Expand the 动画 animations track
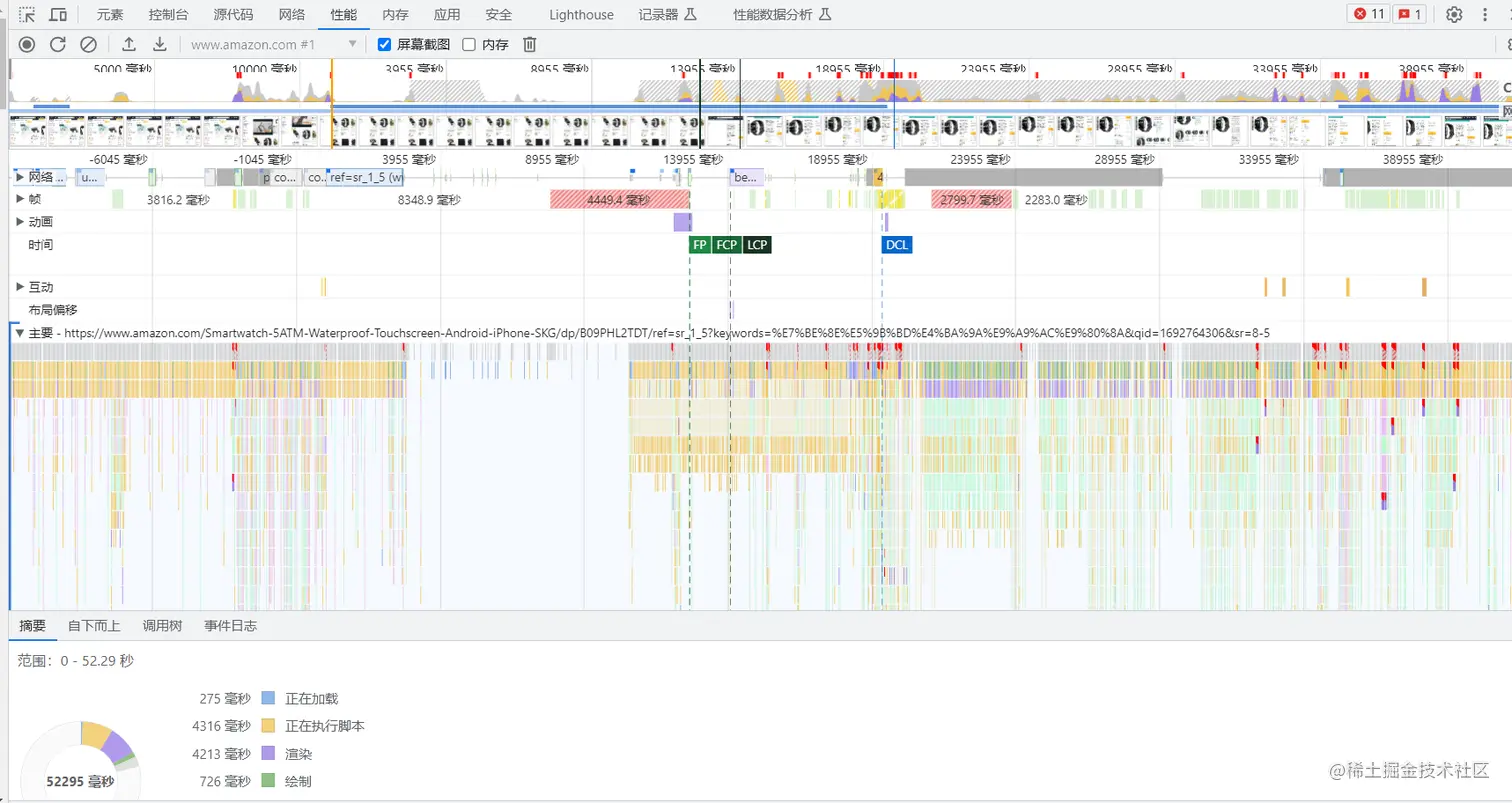1512x803 pixels. click(19, 222)
